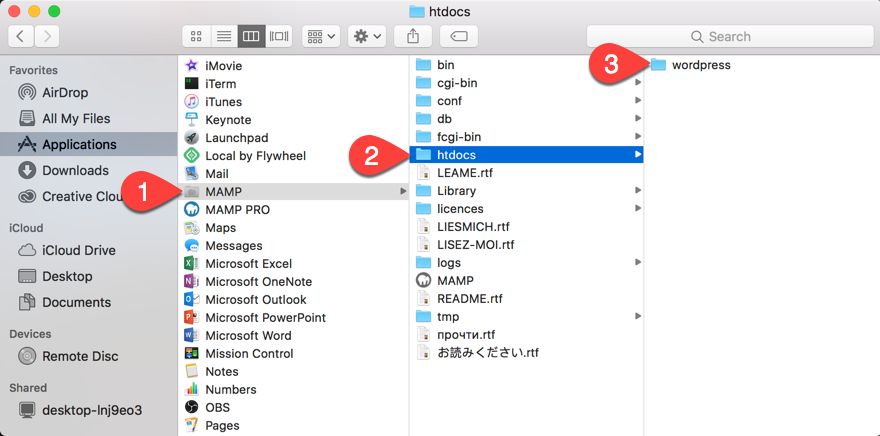Select the Mail app icon
Viewport: 880px width, 436px height.
pos(192,173)
